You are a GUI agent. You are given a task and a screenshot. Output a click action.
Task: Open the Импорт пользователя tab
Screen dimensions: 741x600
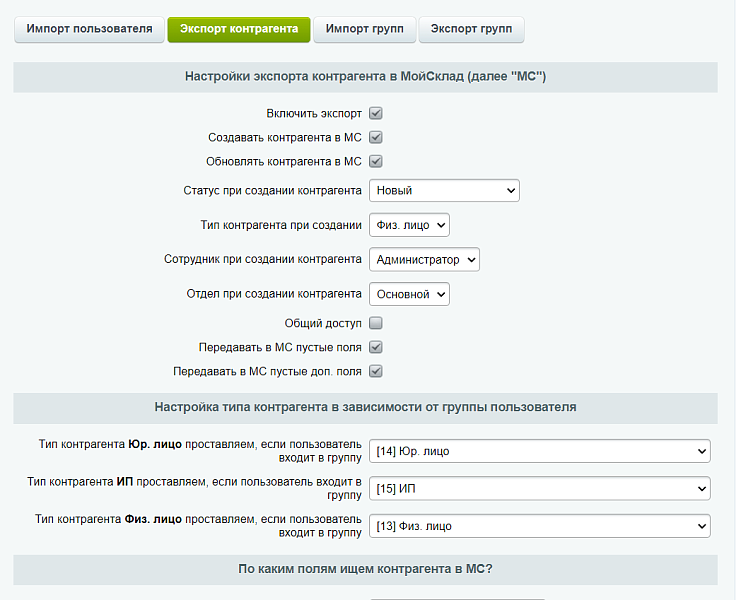coord(89,29)
